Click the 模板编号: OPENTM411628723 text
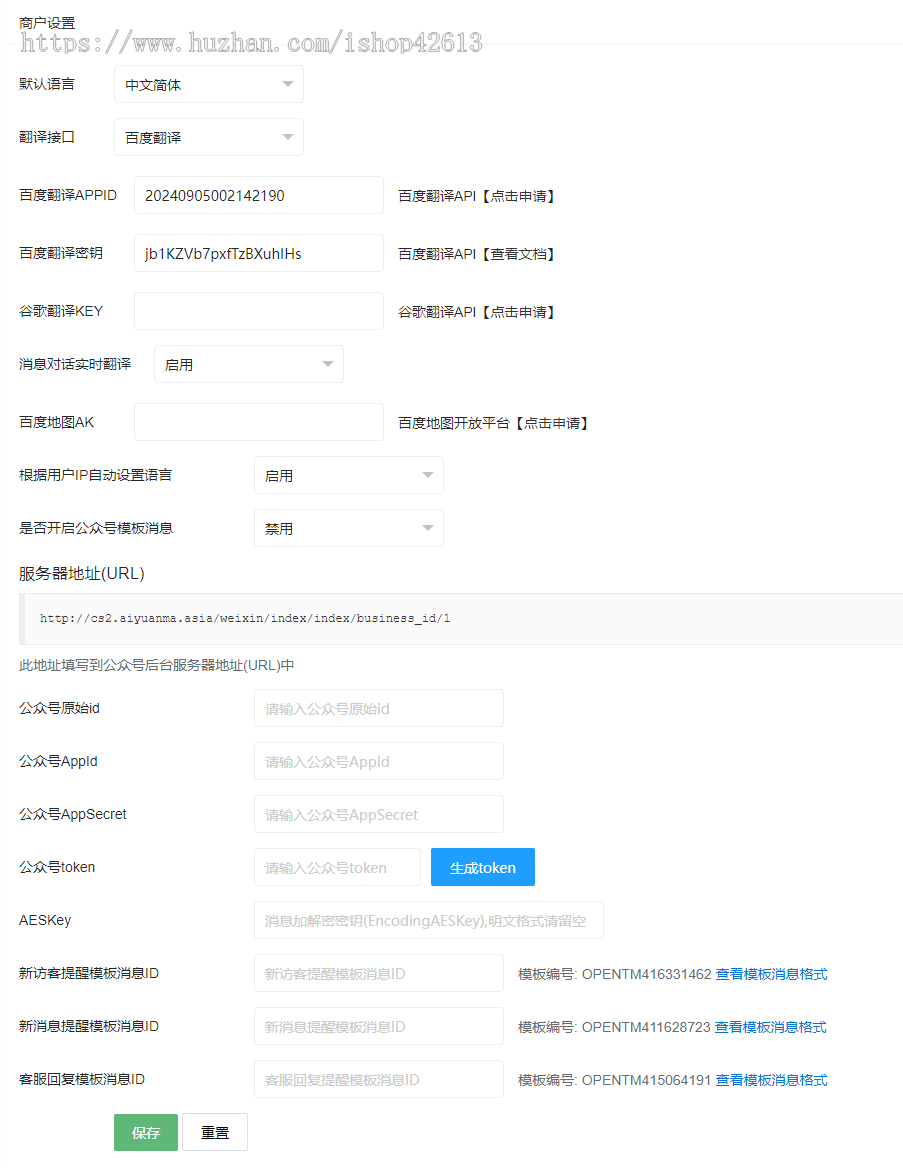This screenshot has height=1168, width=903. [x=614, y=1027]
